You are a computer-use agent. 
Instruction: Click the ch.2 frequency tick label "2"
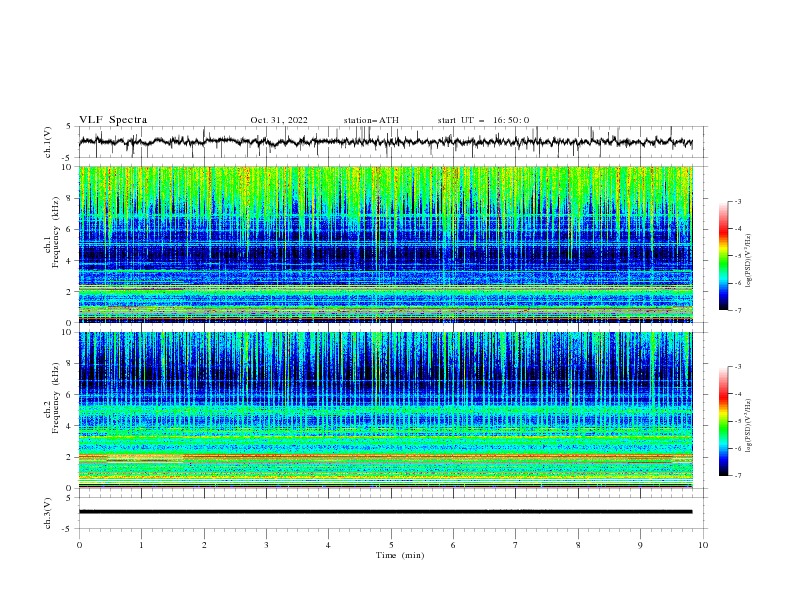tap(70, 457)
